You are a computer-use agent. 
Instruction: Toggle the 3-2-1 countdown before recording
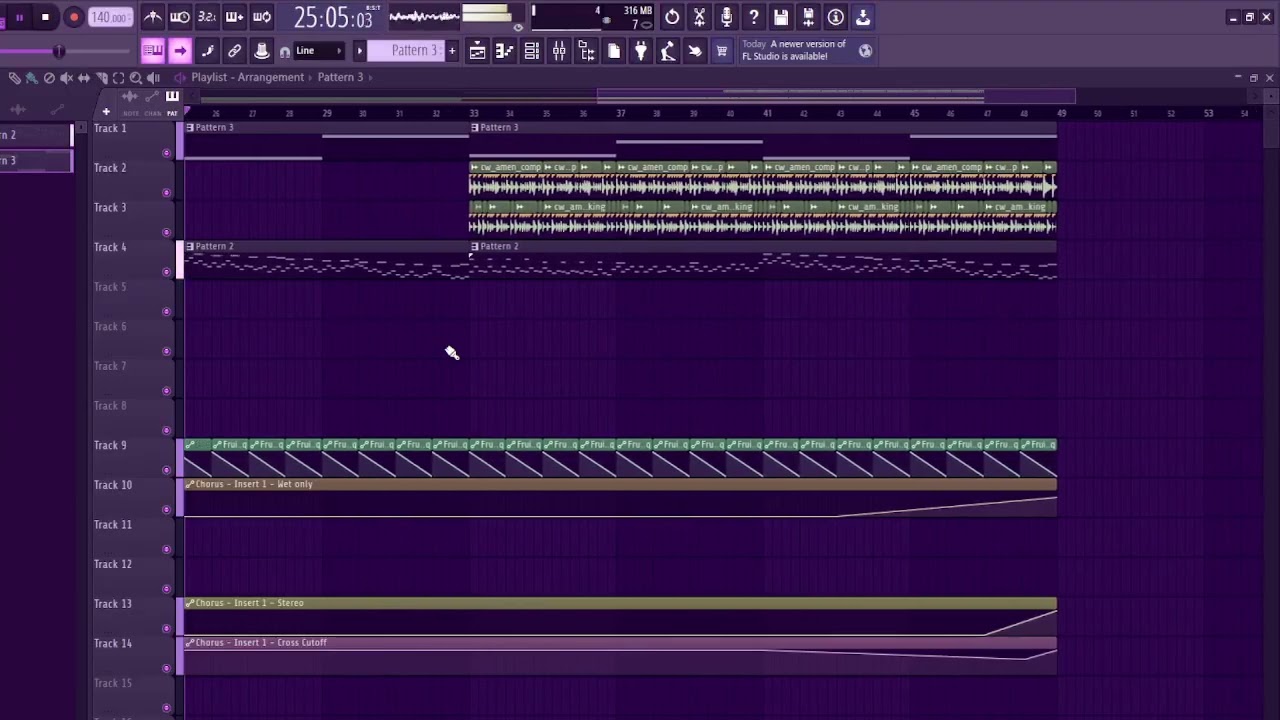(x=207, y=17)
